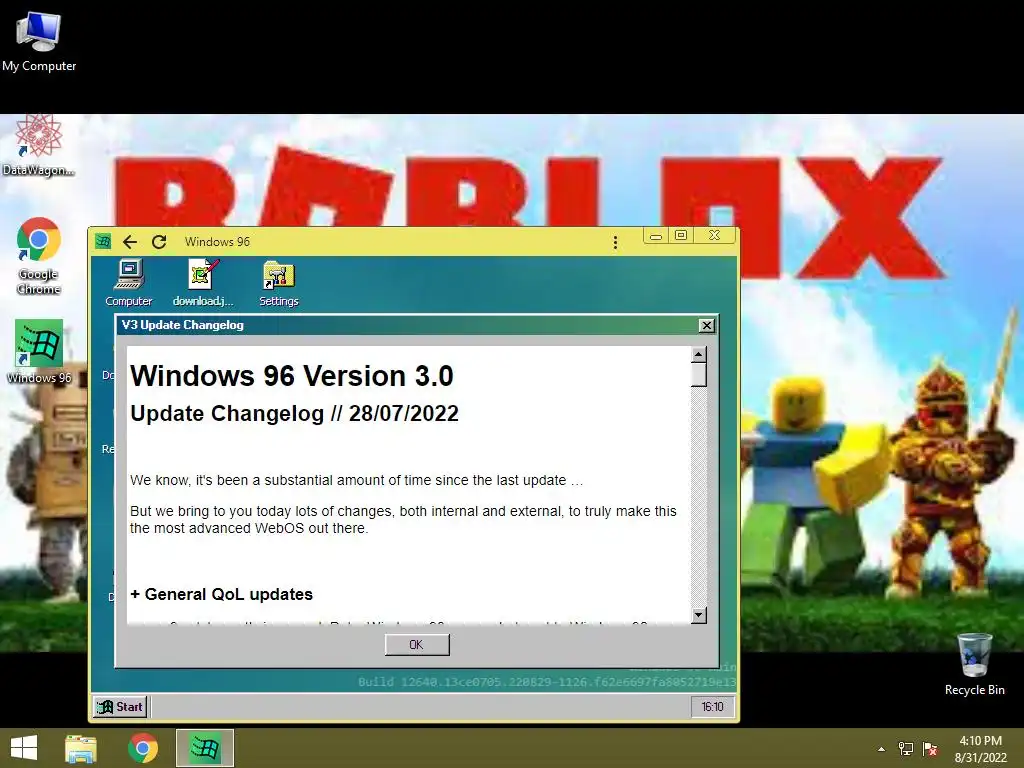Open the Action Center flag icon
Image resolution: width=1024 pixels, height=768 pixels.
(x=930, y=749)
